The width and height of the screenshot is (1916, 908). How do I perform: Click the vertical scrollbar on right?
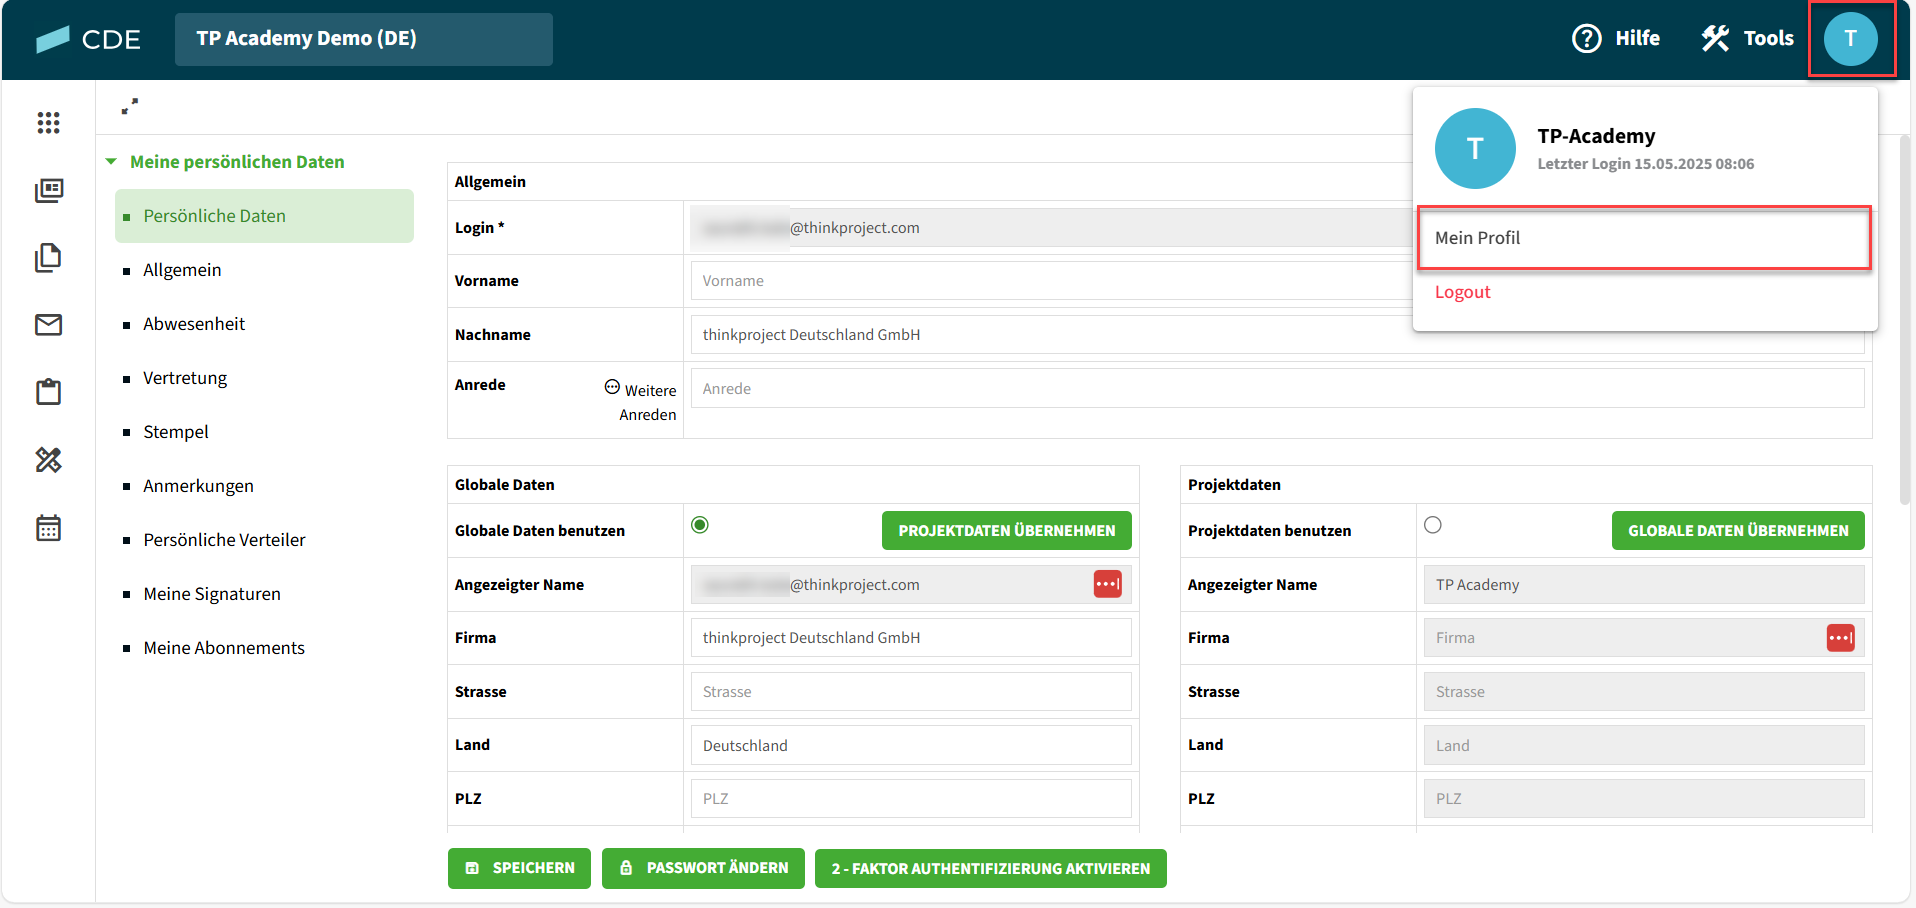1904,320
